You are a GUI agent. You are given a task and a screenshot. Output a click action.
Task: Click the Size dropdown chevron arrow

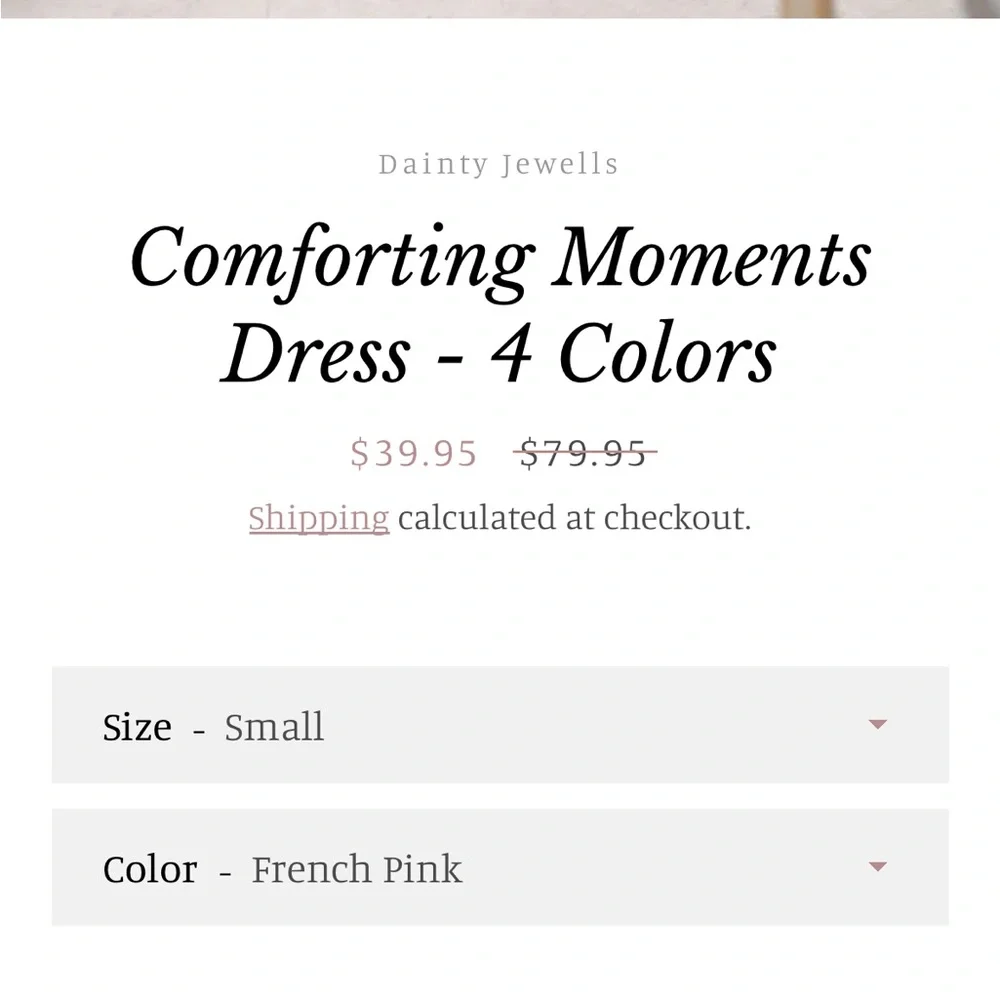coord(877,723)
